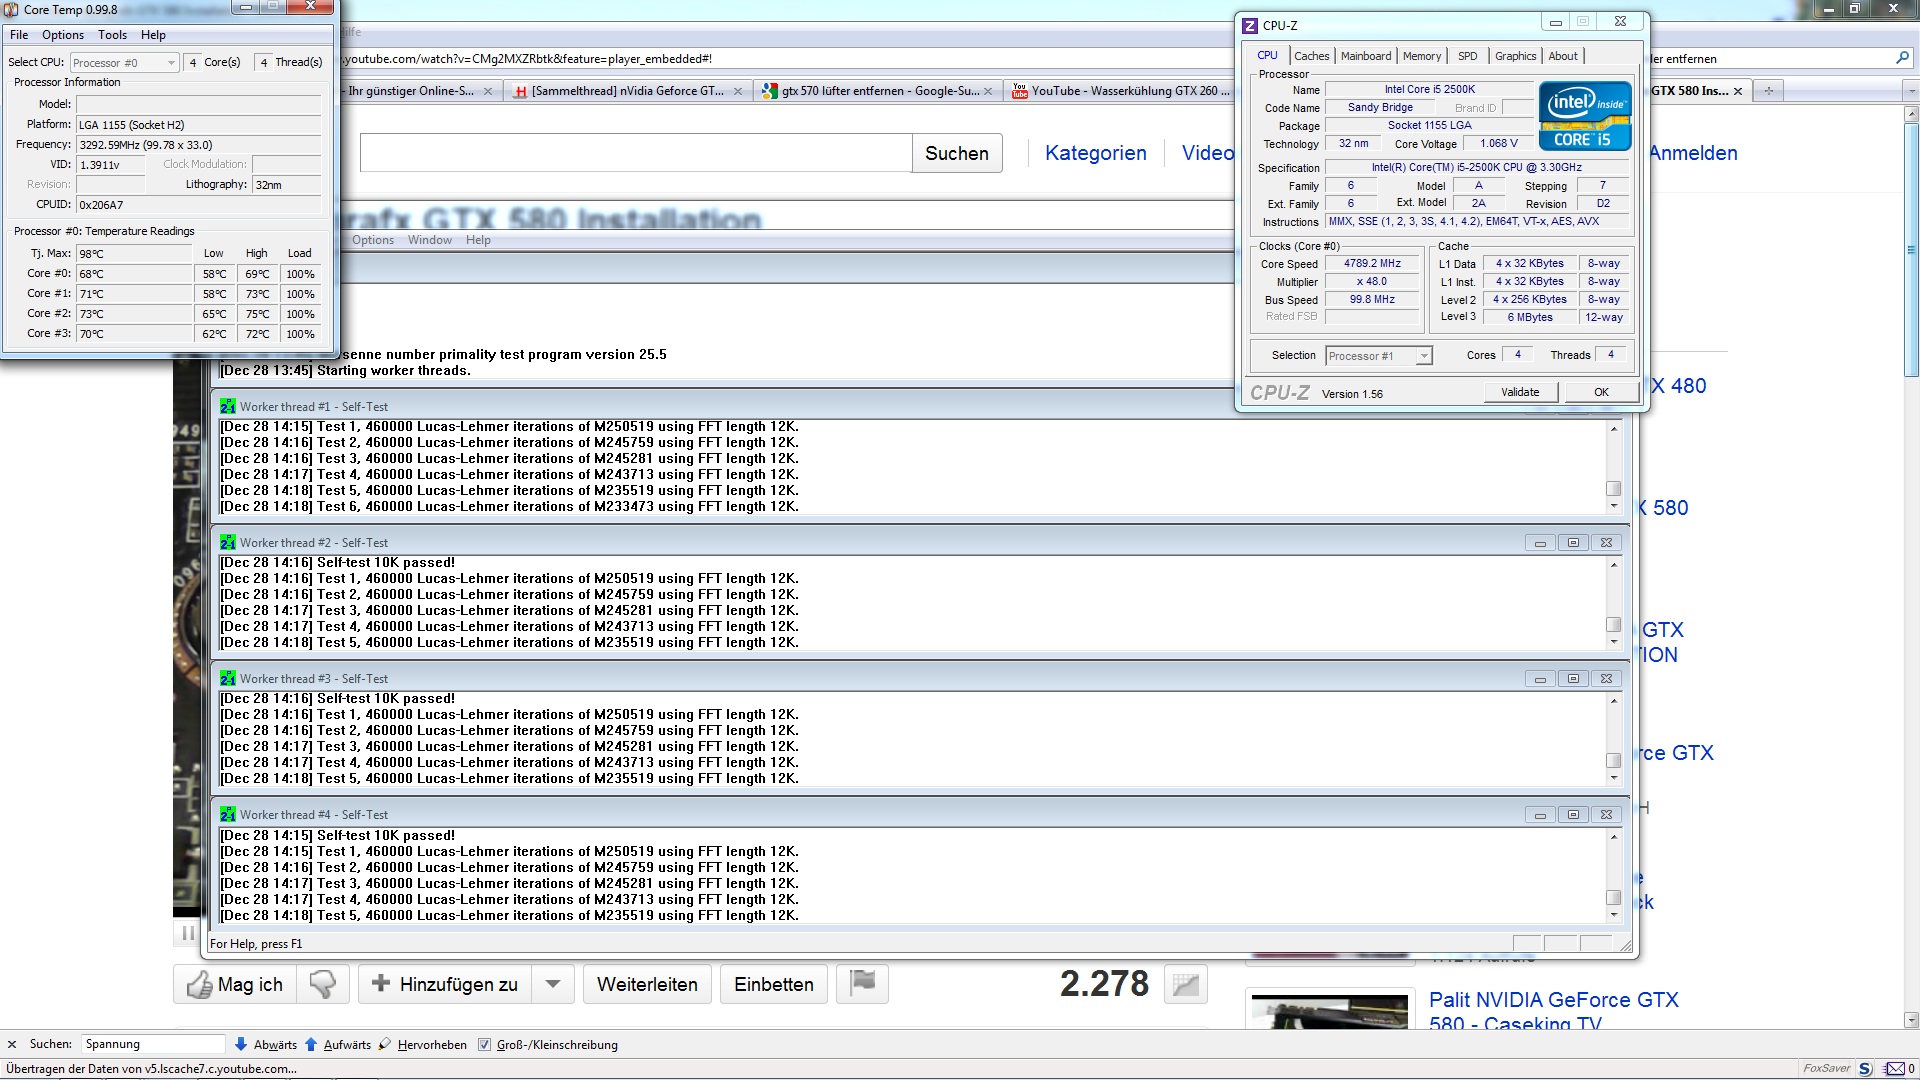Click the Core #2 temperature 73°C reading

point(134,314)
